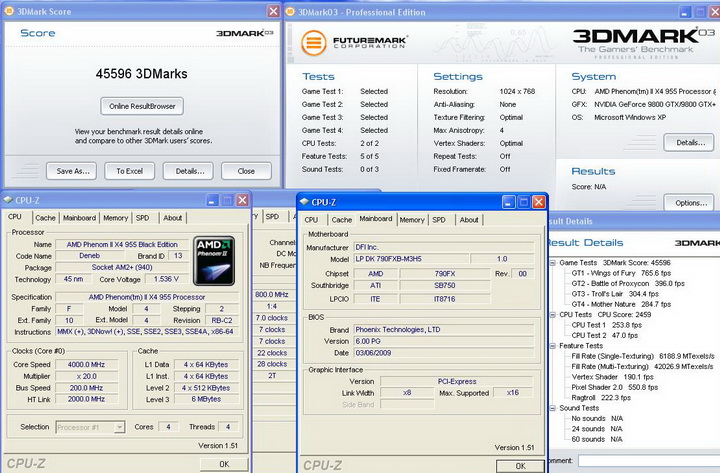Click OK in left CPU-Z window
The height and width of the screenshot is (473, 720).
[224, 464]
